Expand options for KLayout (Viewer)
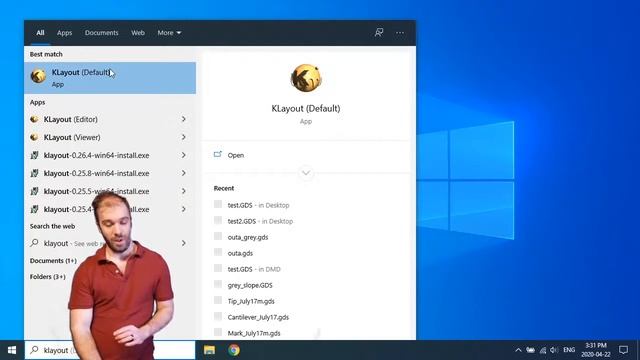This screenshot has width=640, height=360. (184, 137)
